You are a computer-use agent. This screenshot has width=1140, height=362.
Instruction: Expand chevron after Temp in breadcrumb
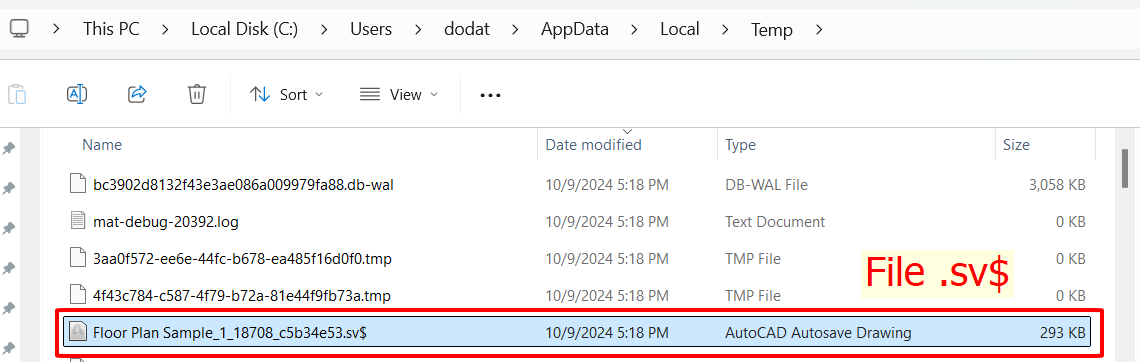[819, 30]
